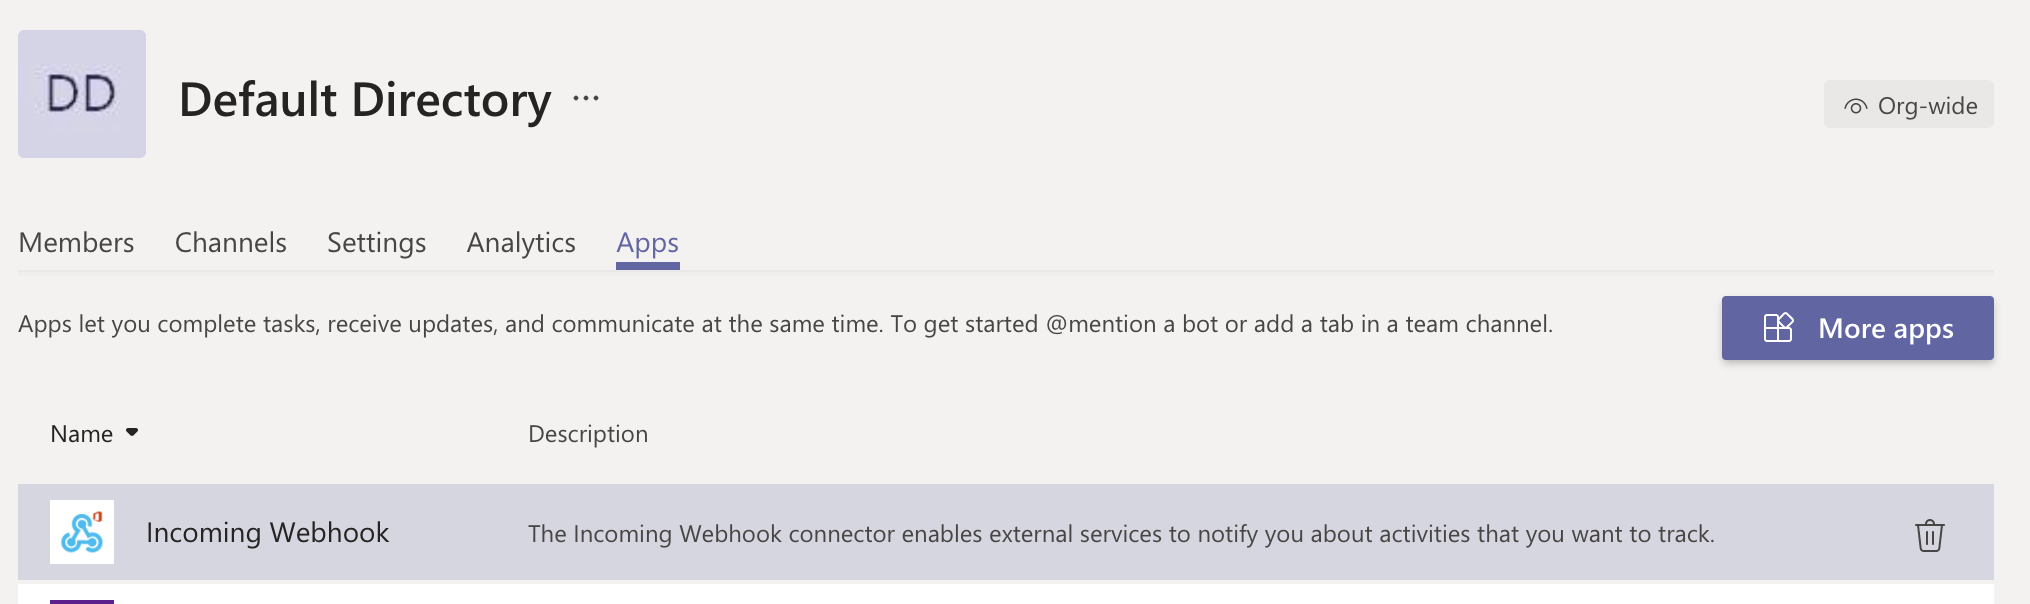Click the Incoming Webhook app icon

point(82,532)
